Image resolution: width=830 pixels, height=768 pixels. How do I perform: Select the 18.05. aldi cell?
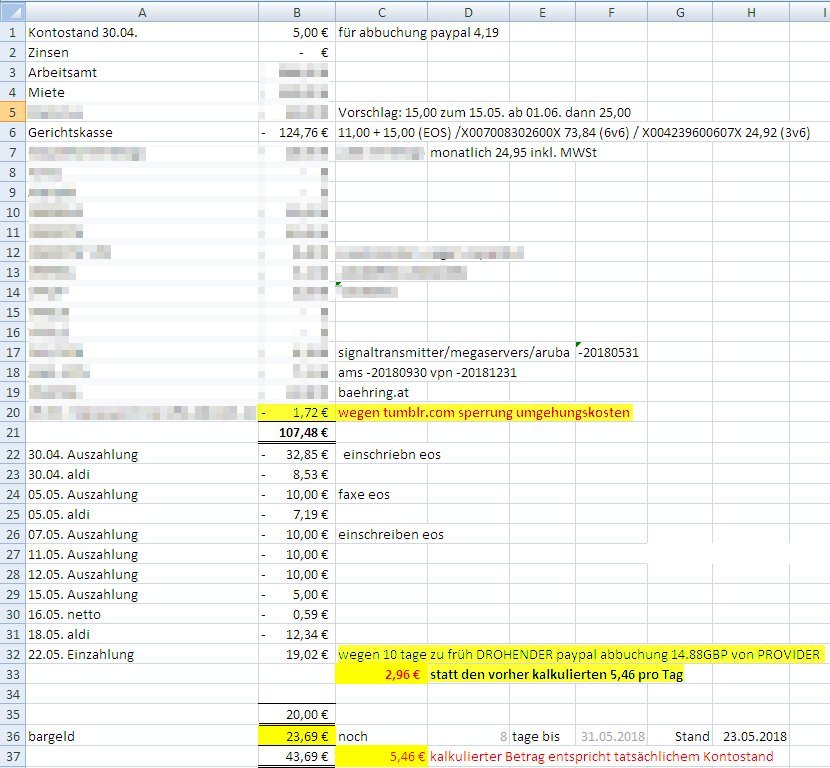pyautogui.click(x=141, y=634)
